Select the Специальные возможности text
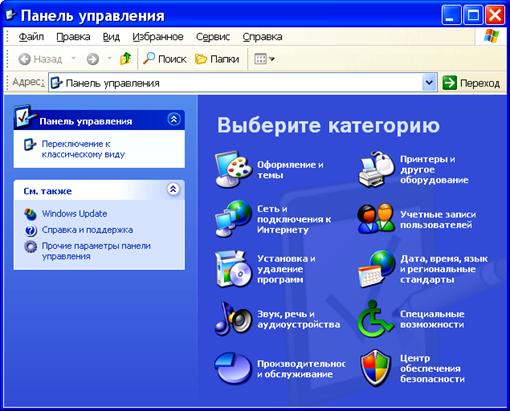510x411 pixels. point(432,319)
